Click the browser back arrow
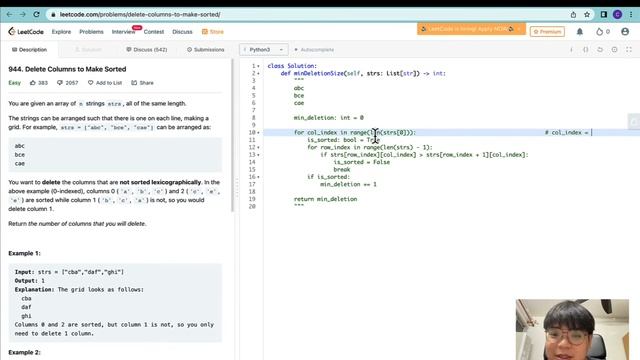The height and width of the screenshot is (360, 640). [9, 14]
